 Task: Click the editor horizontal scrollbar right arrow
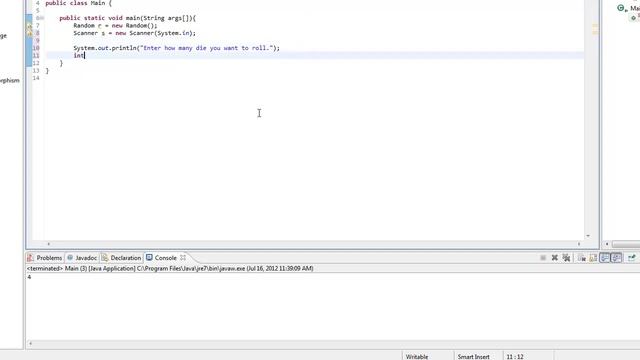[579, 244]
